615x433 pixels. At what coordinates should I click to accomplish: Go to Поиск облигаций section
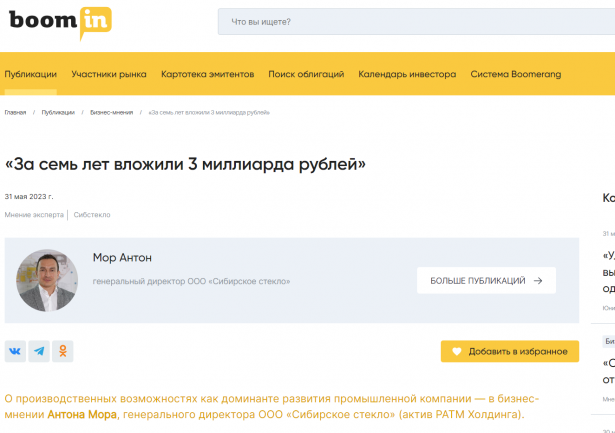[x=306, y=74]
